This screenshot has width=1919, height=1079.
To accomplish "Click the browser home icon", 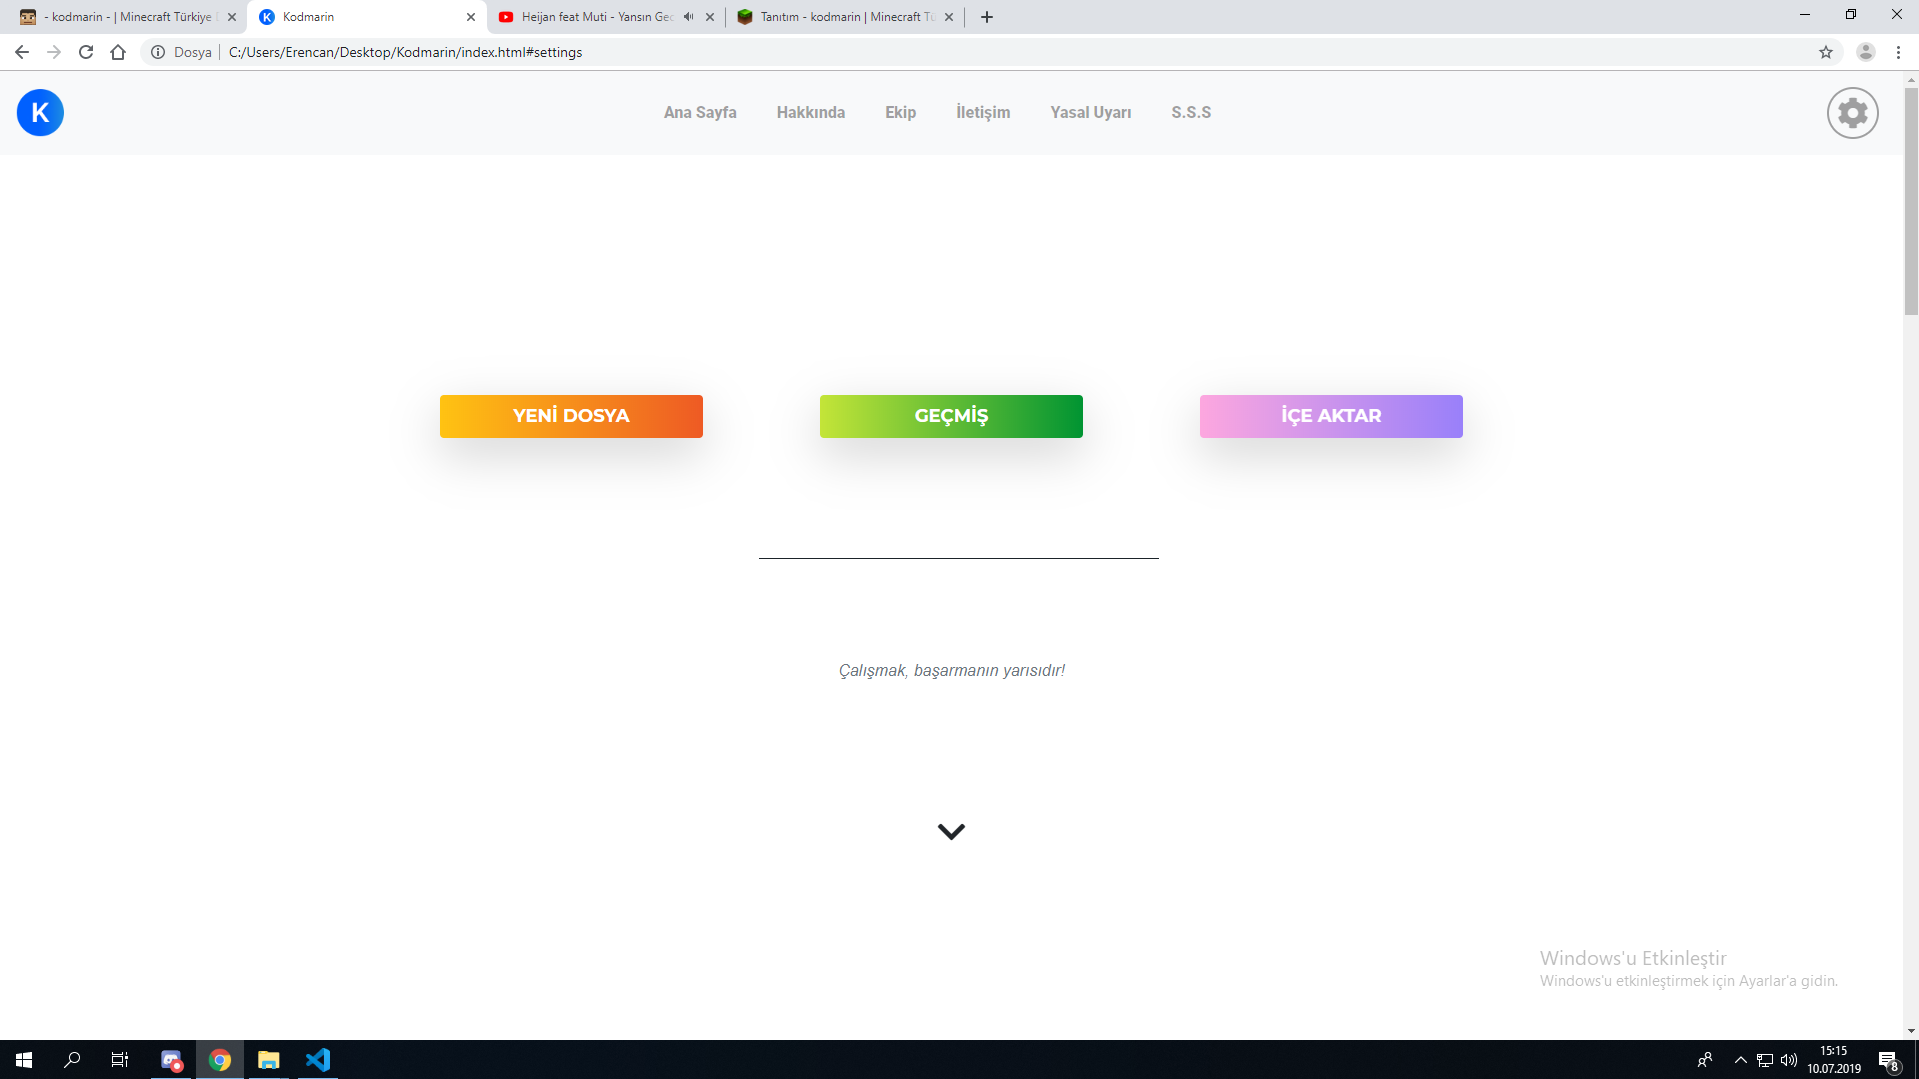I will pos(118,52).
